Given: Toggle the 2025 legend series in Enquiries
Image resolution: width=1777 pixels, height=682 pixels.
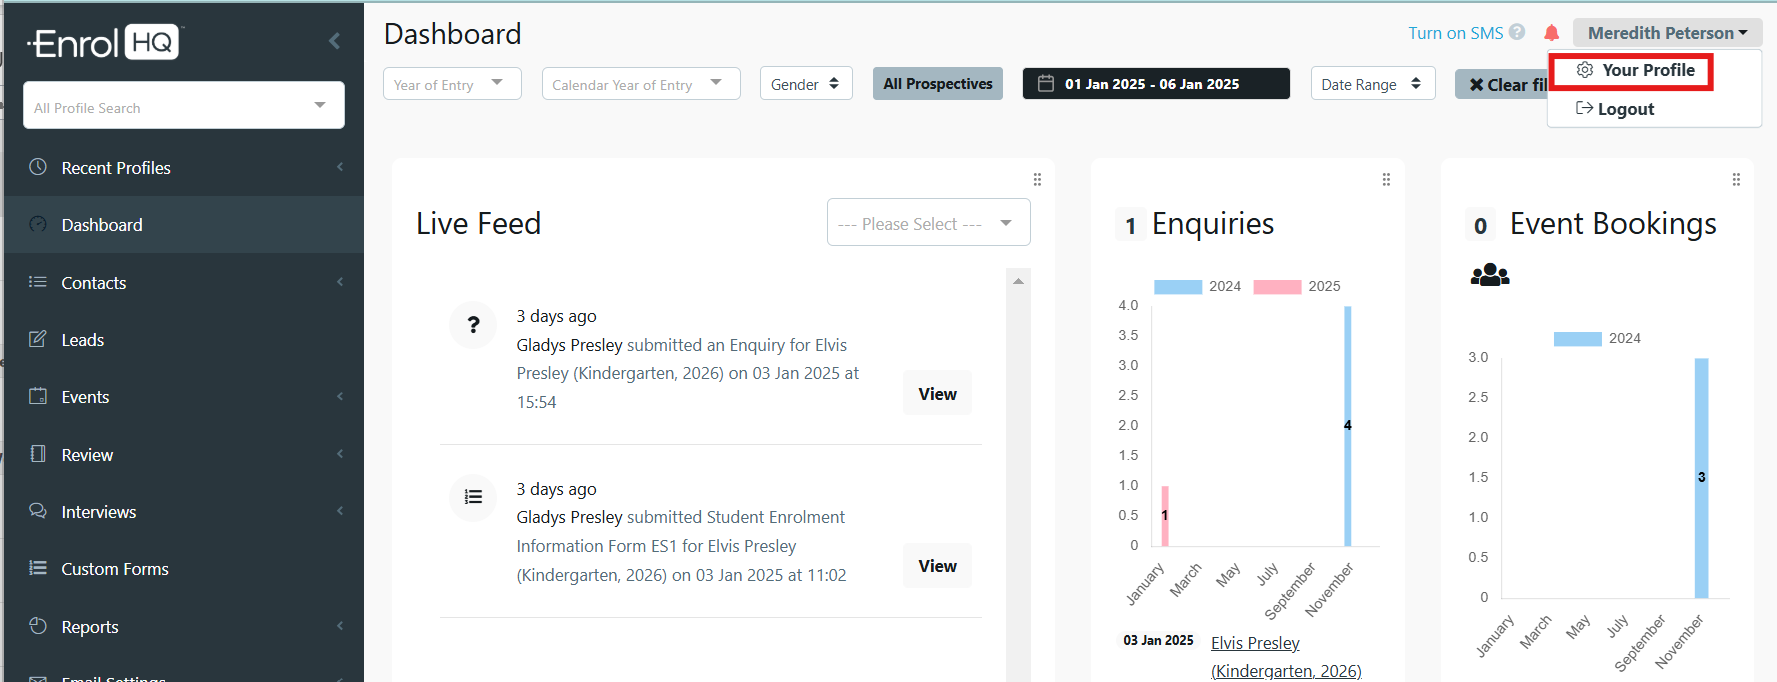Looking at the screenshot, I should 1277,287.
